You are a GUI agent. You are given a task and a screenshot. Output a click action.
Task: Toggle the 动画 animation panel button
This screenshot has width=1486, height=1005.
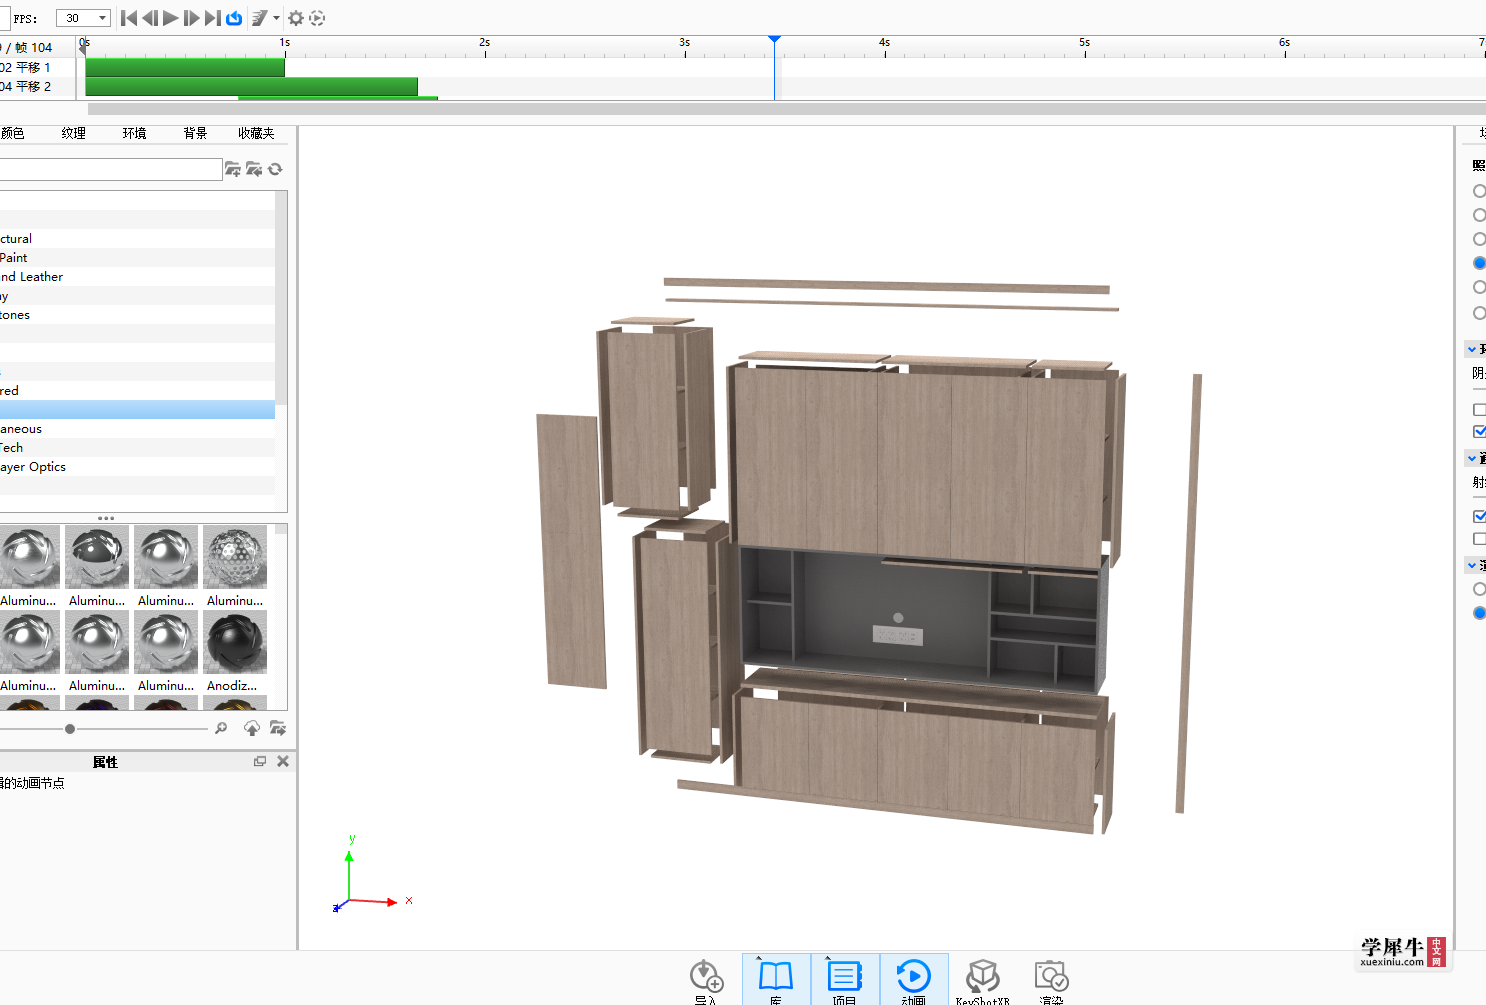[914, 980]
